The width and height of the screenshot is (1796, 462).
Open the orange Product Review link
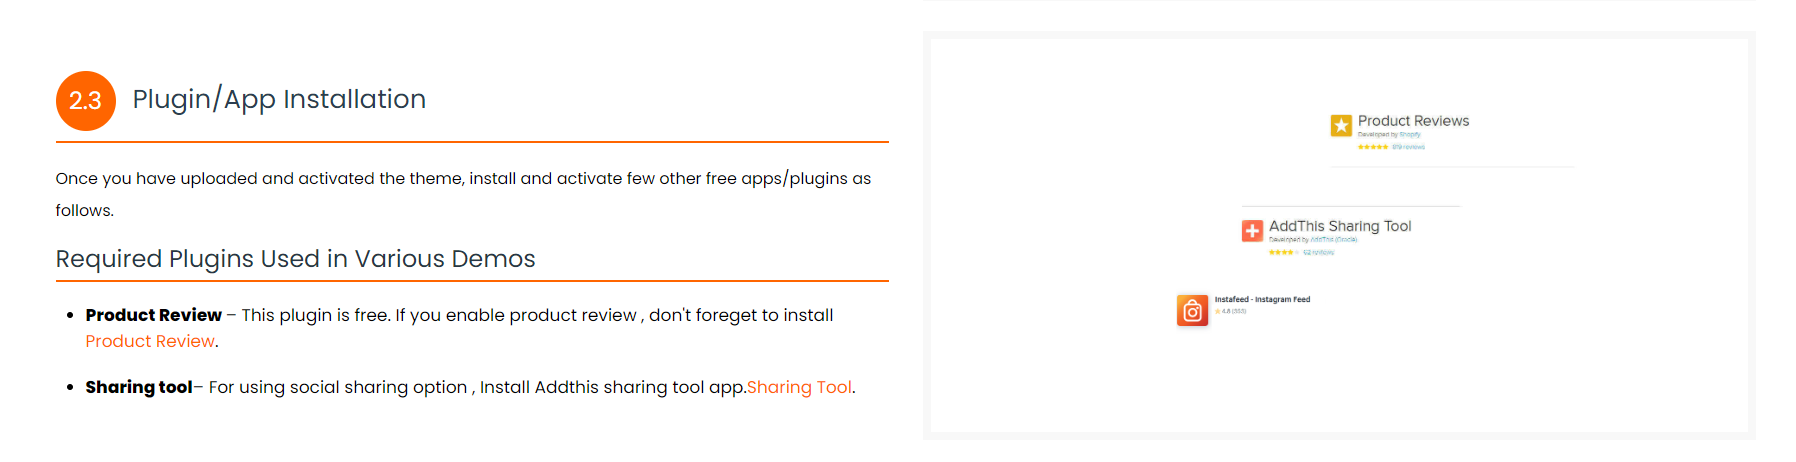(x=150, y=341)
